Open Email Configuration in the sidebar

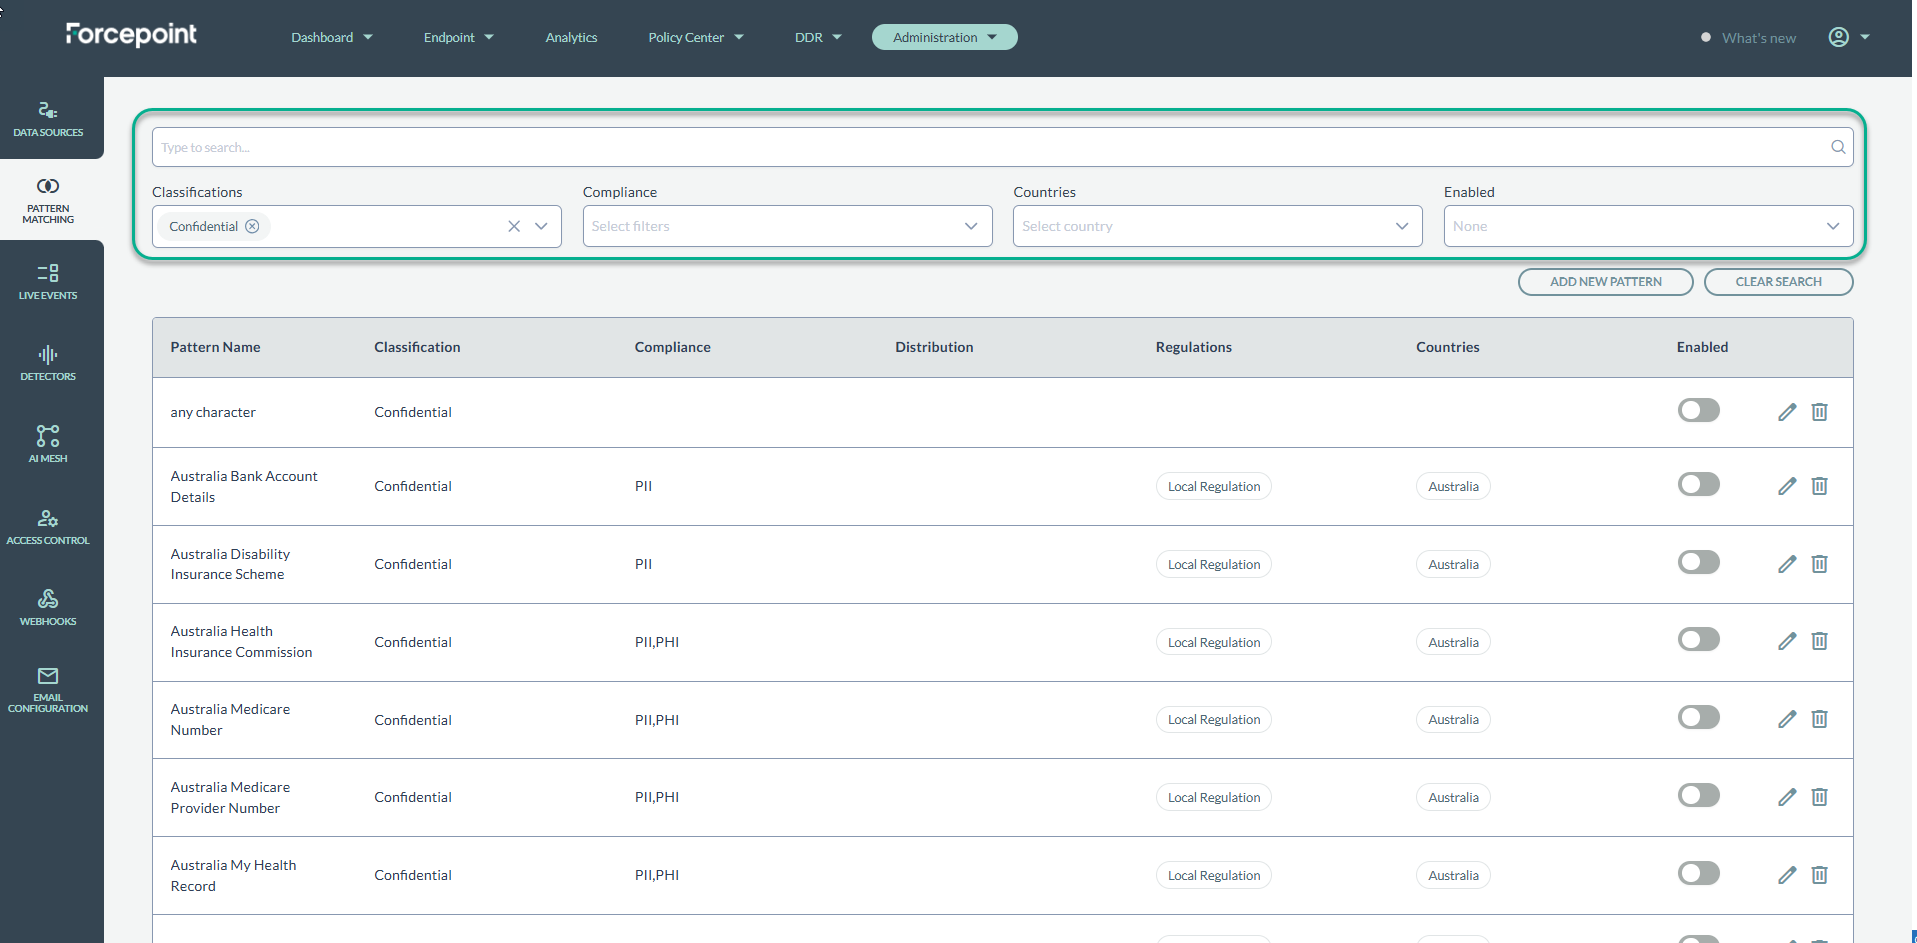48,690
